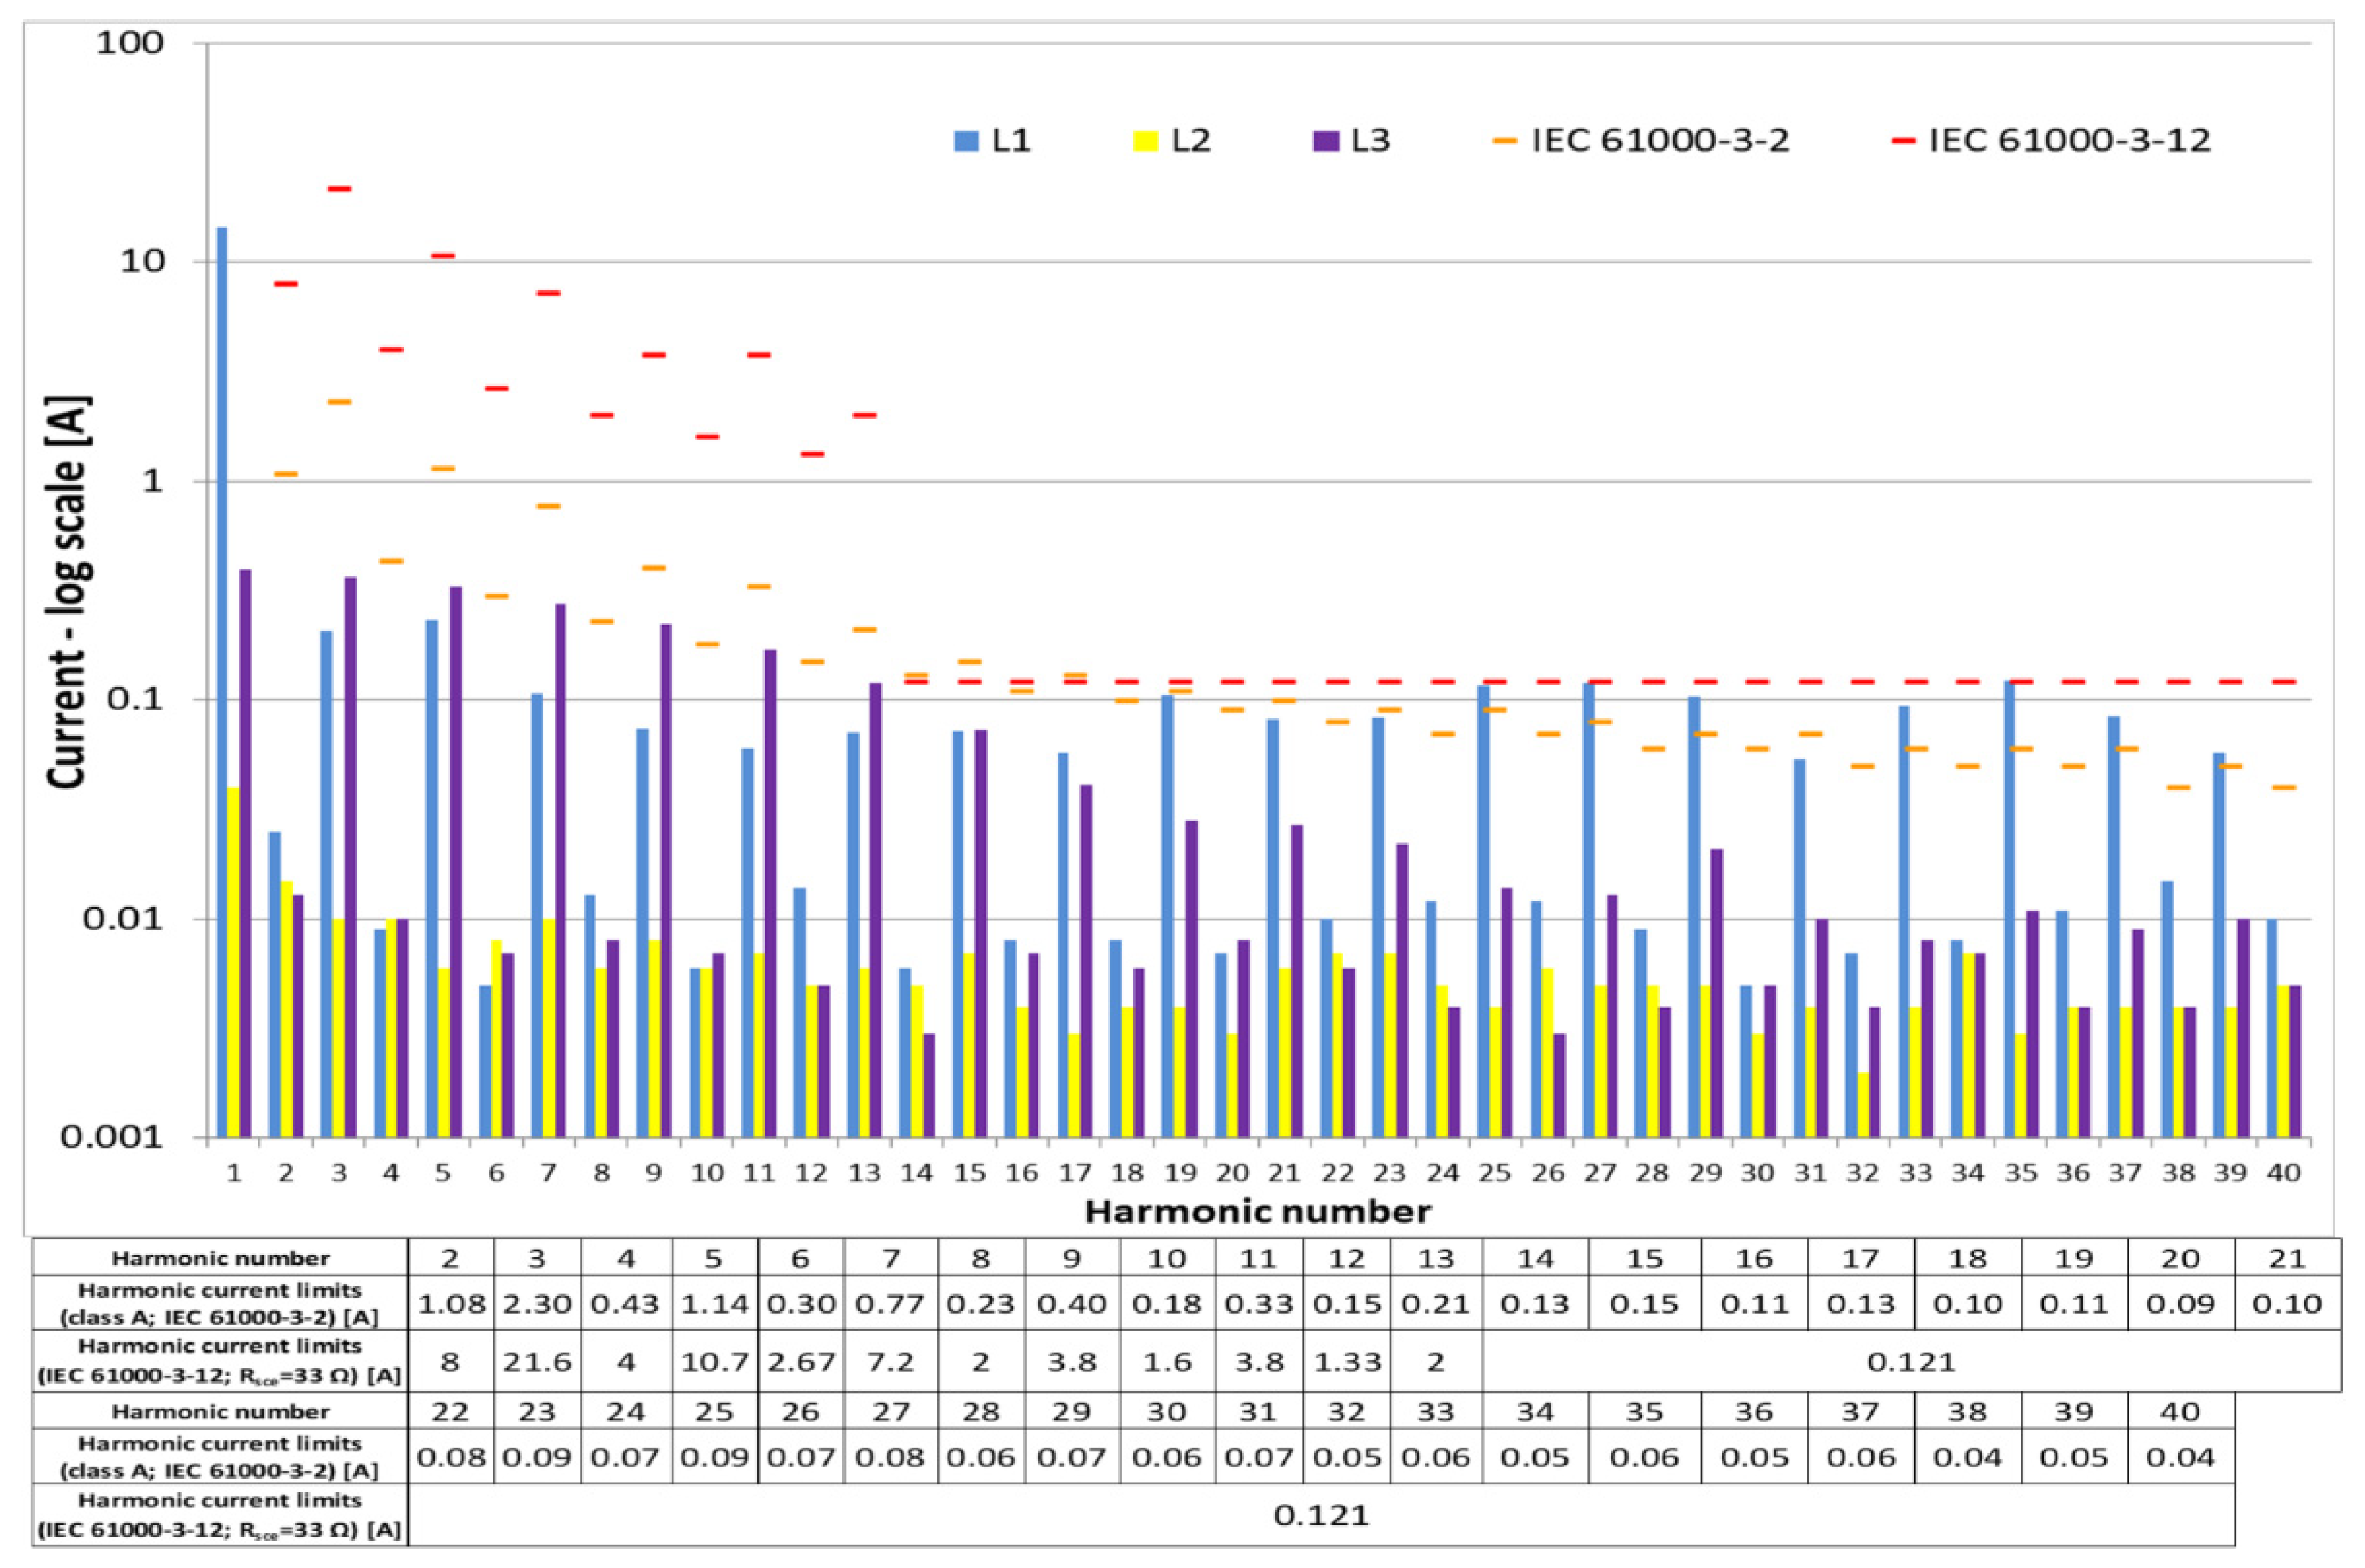
Task: Click table cell with value 21.6
Action: tap(537, 1362)
